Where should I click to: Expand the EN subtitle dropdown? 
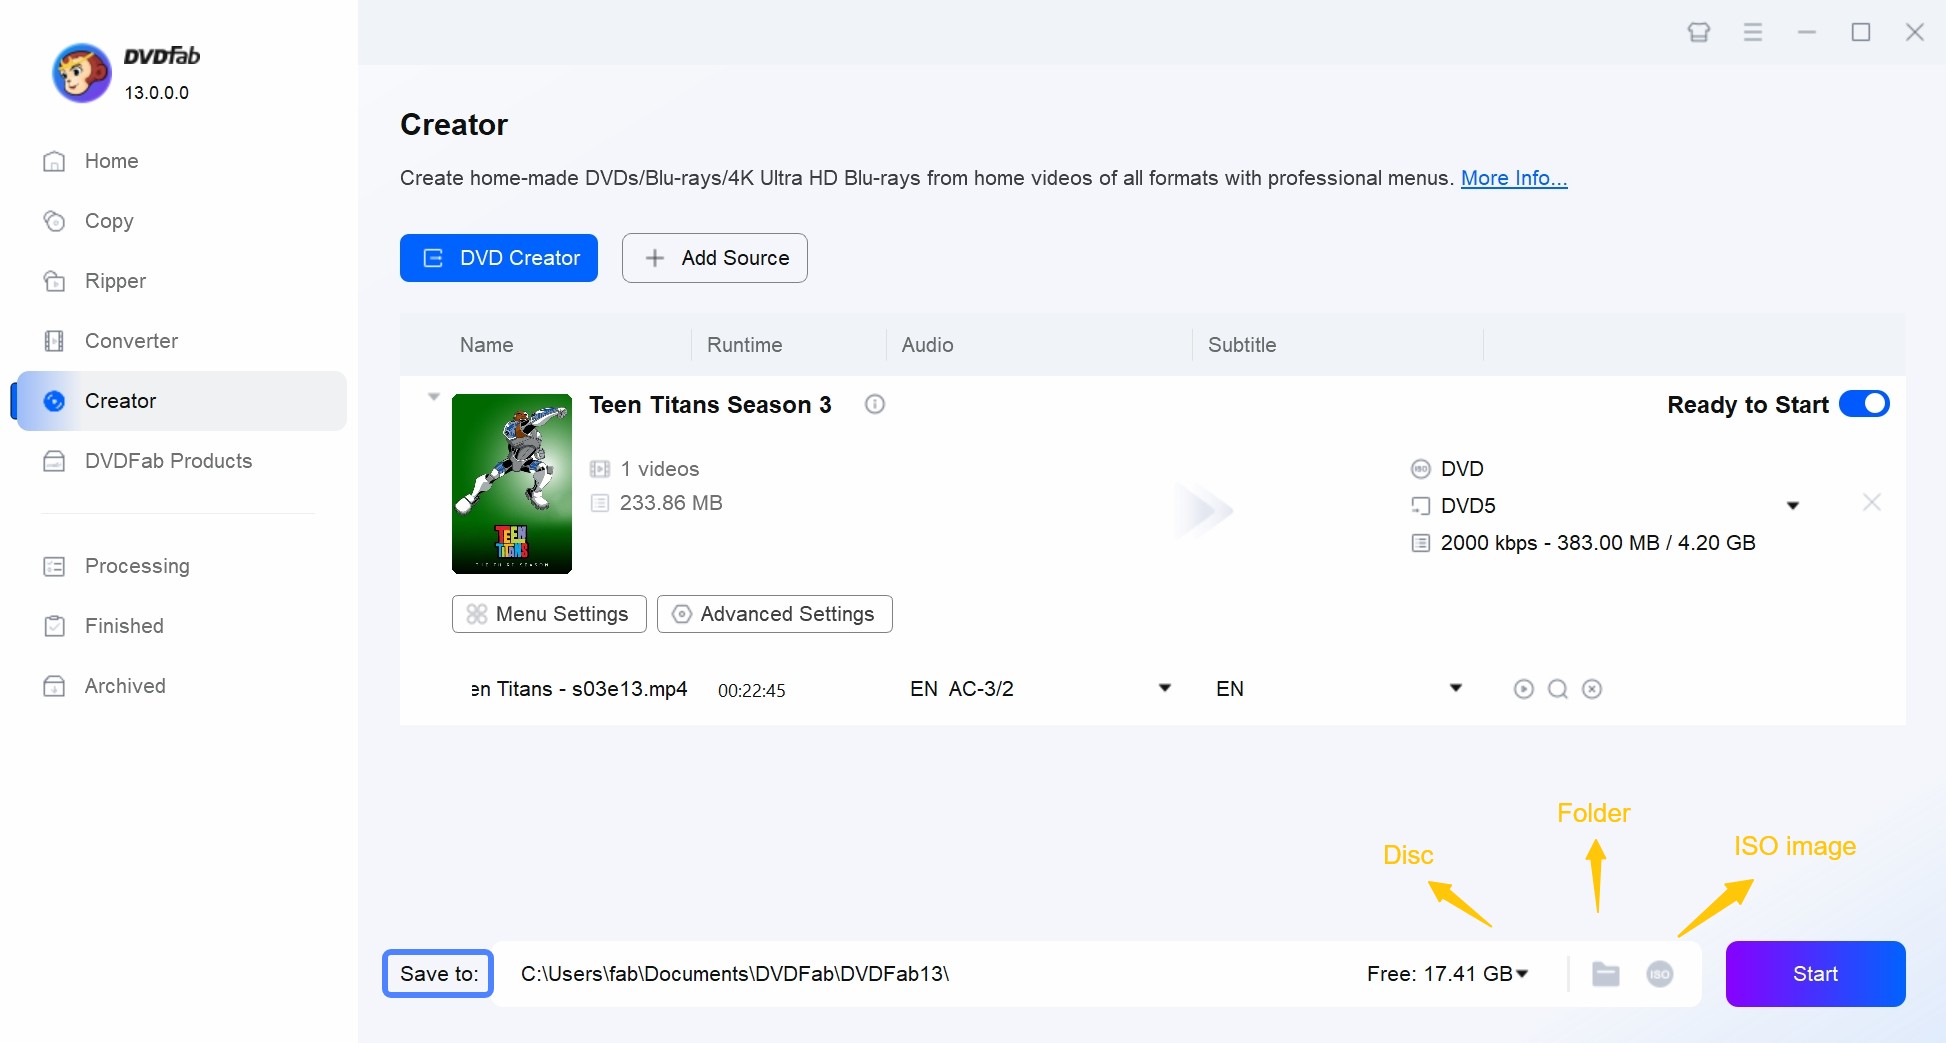(x=1456, y=689)
